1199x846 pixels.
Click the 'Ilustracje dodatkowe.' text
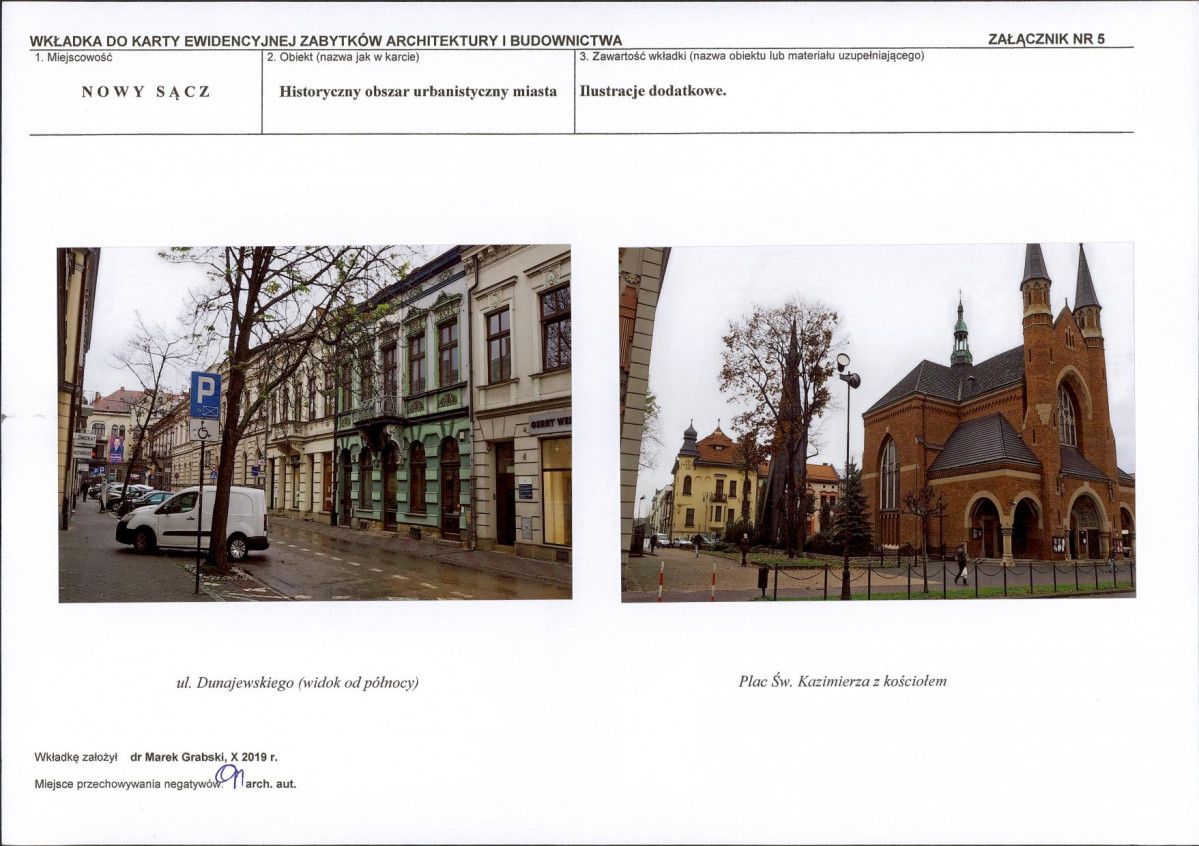click(653, 91)
